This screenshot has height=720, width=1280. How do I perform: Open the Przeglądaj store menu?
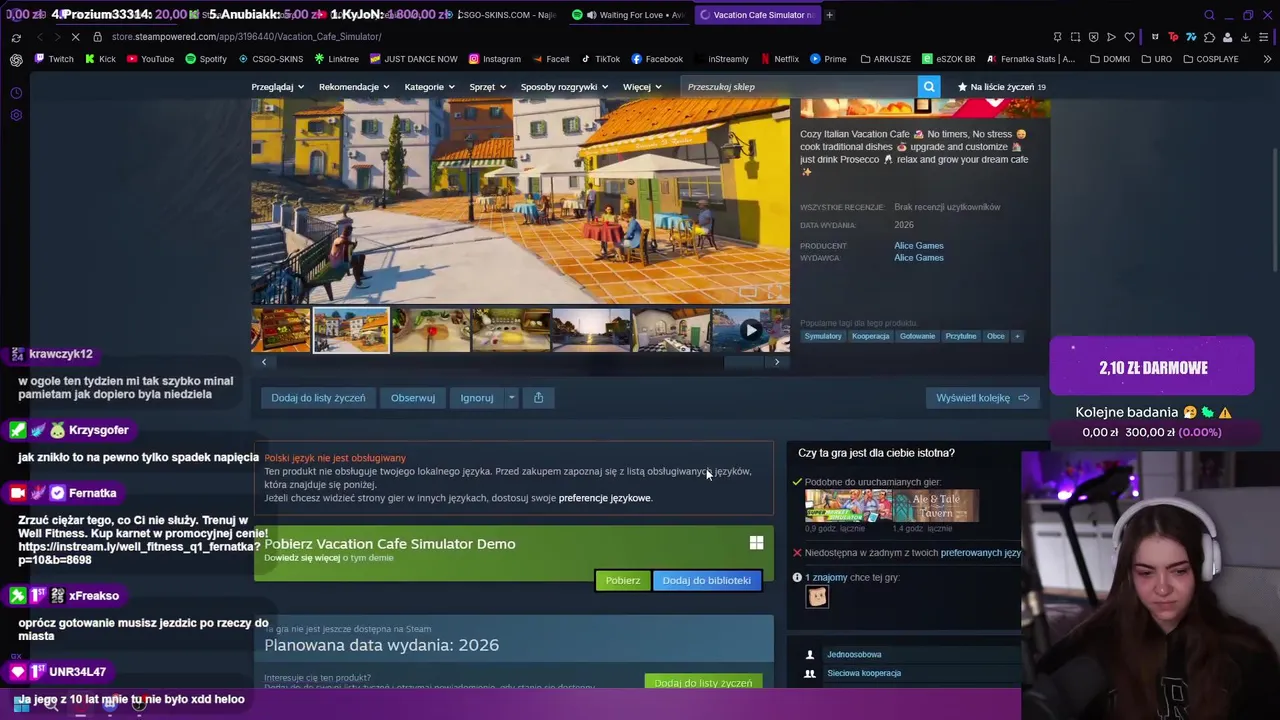pyautogui.click(x=277, y=87)
